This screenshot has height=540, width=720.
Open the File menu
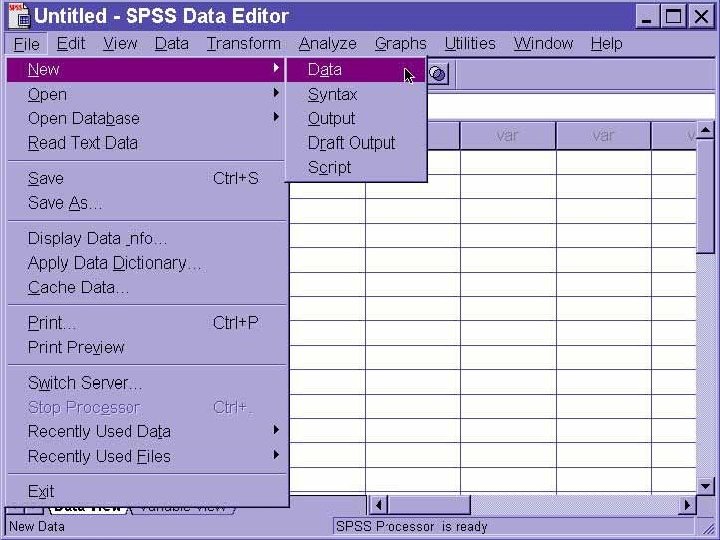point(27,44)
